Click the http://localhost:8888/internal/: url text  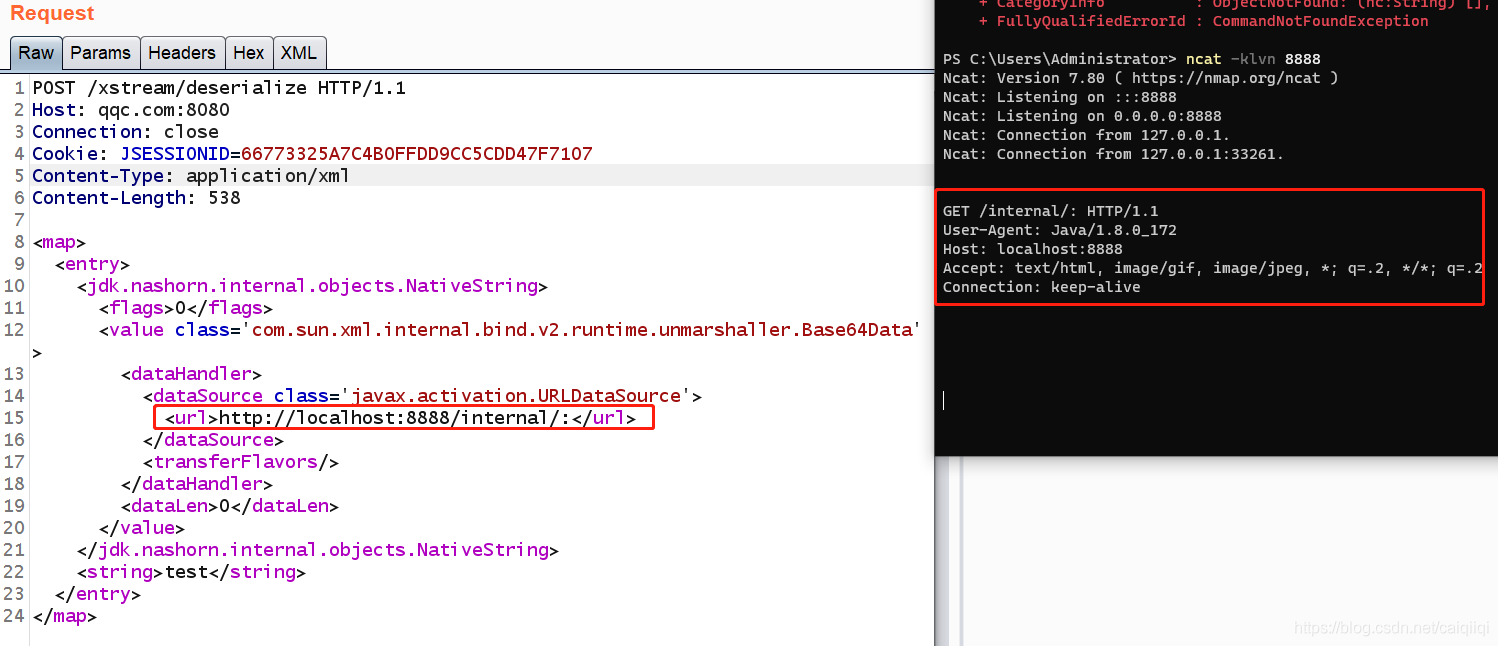point(394,418)
